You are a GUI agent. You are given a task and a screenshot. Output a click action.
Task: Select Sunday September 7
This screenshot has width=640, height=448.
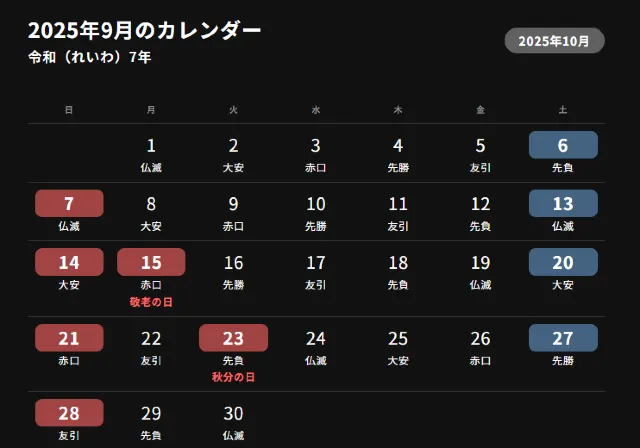coord(69,204)
